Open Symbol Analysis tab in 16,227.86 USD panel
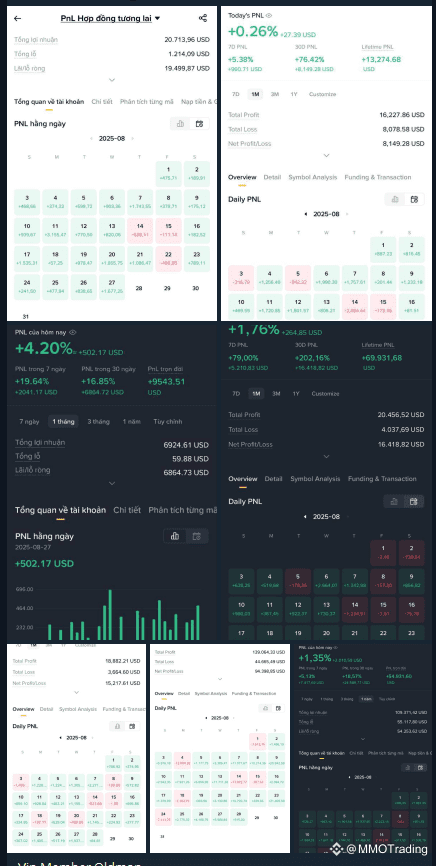Viewport: 436px width, 866px height. [x=312, y=177]
